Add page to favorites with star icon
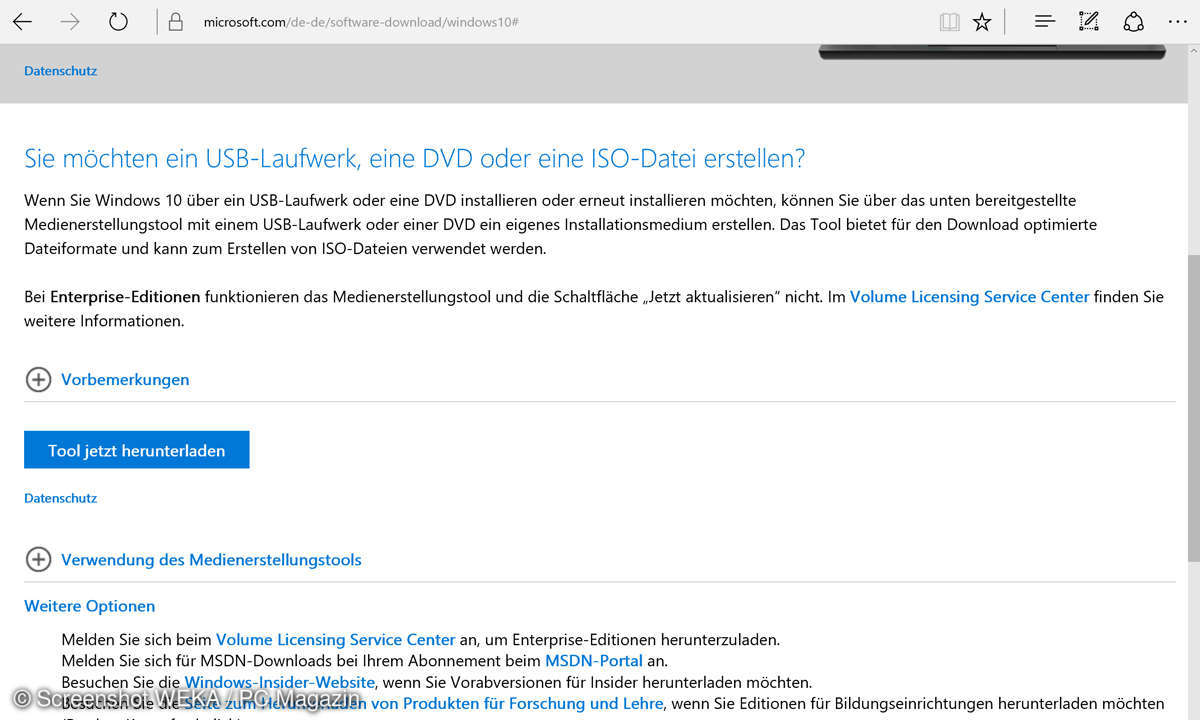 coord(982,21)
